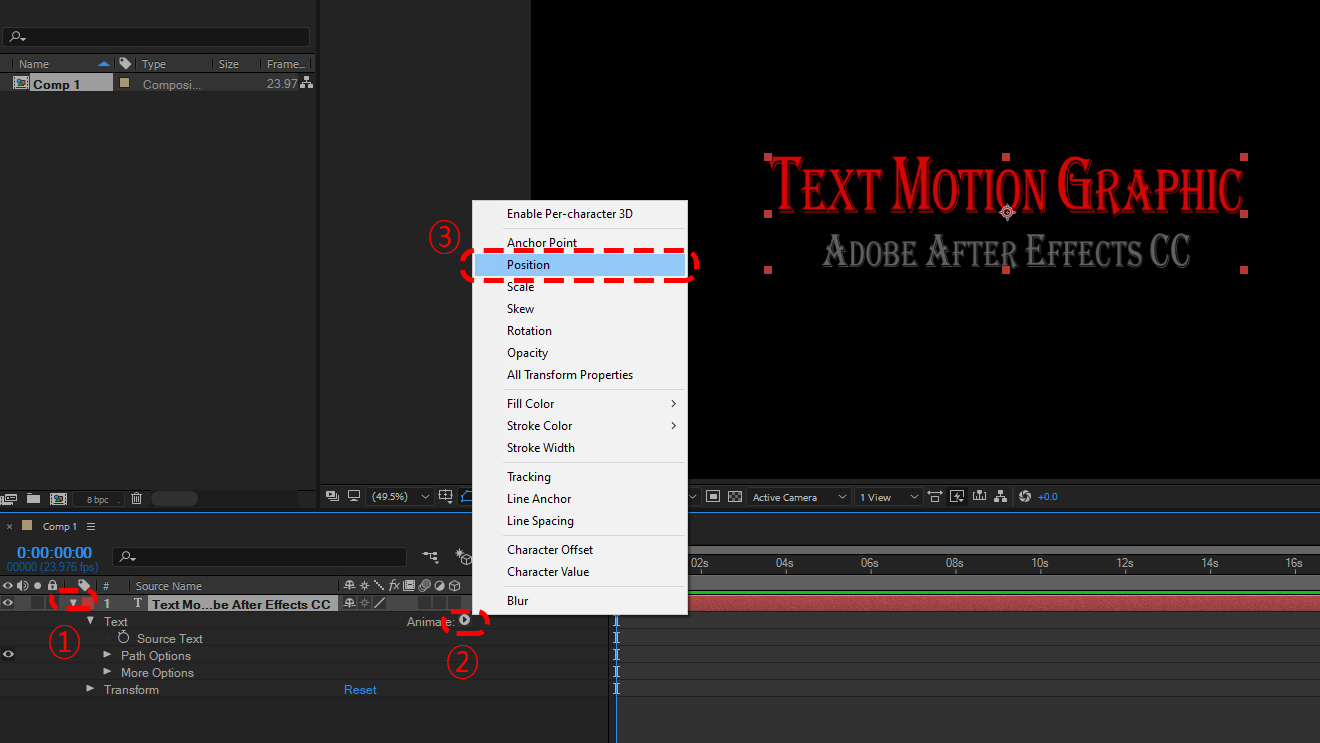Viewport: 1320px width, 743px height.
Task: Open the Fast Previews options
Action: 957,496
